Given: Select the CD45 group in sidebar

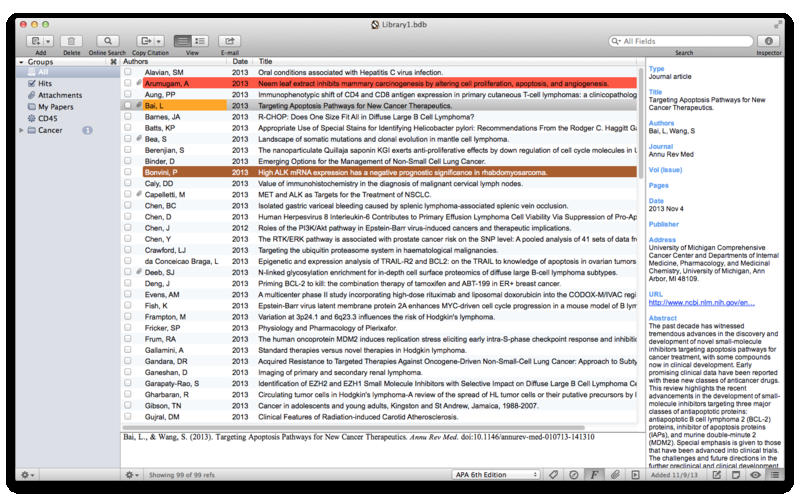Looking at the screenshot, I should (x=47, y=118).
